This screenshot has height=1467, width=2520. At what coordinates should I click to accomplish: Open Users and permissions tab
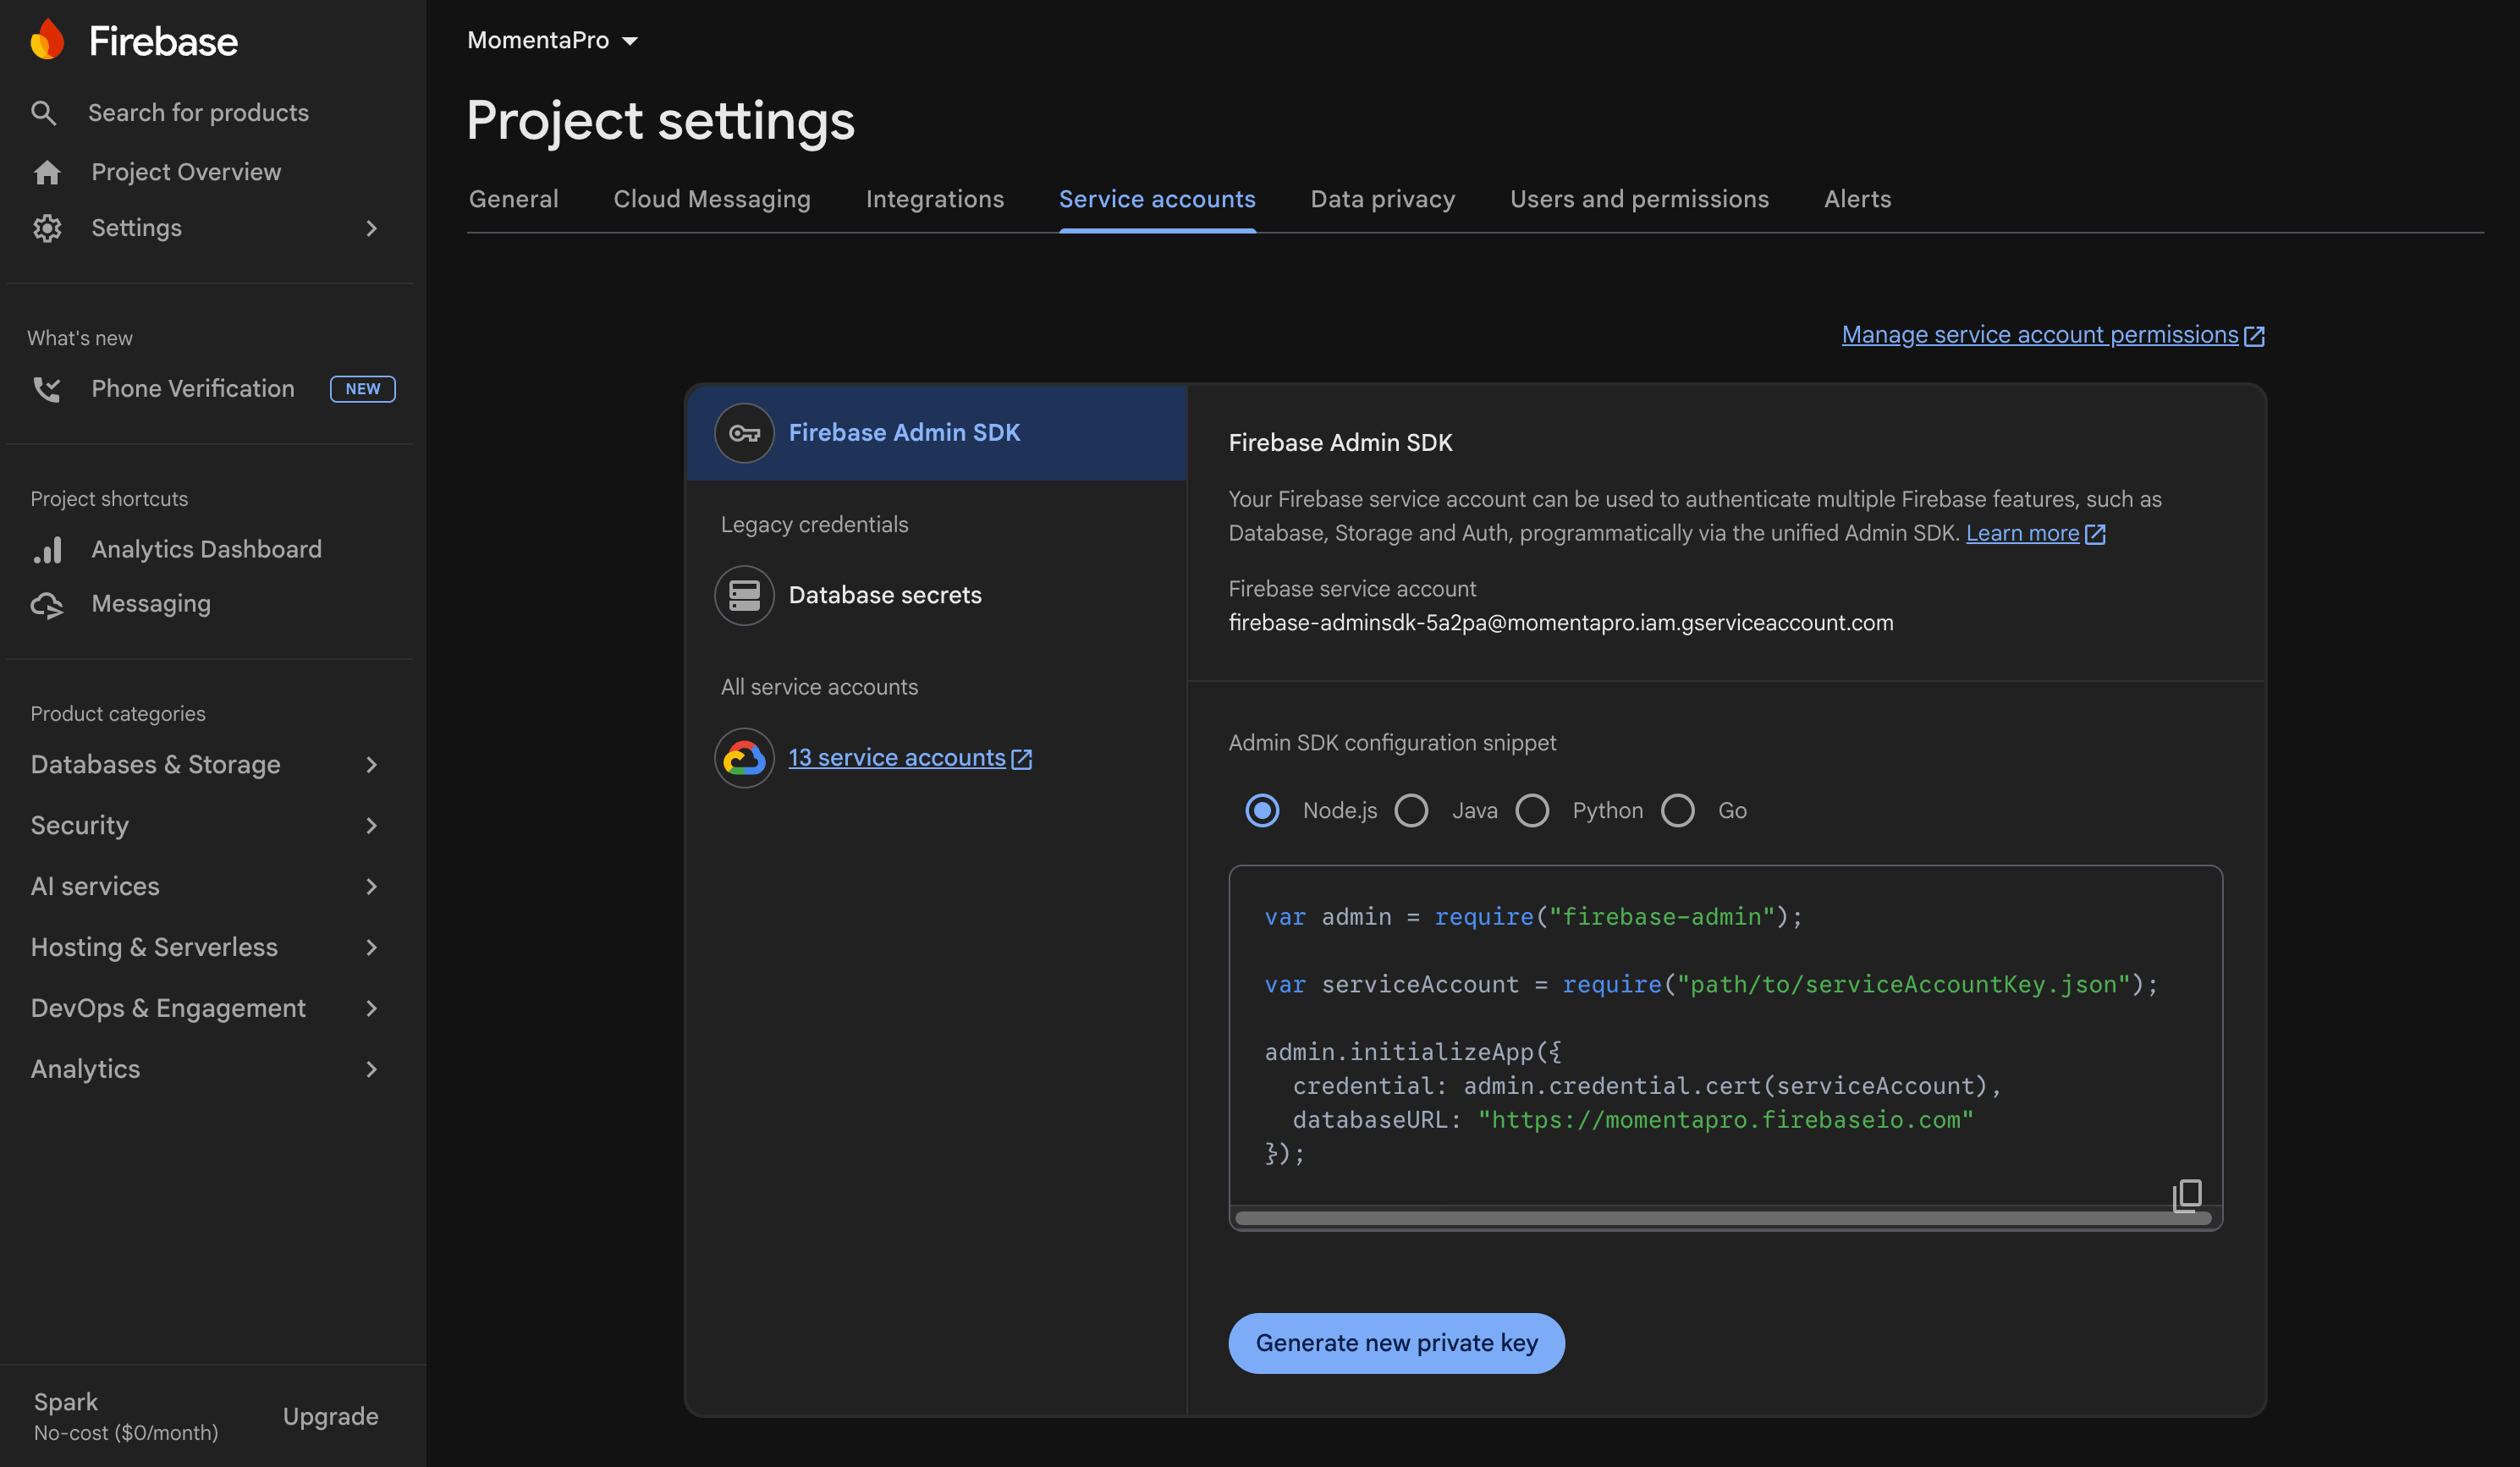coord(1640,199)
